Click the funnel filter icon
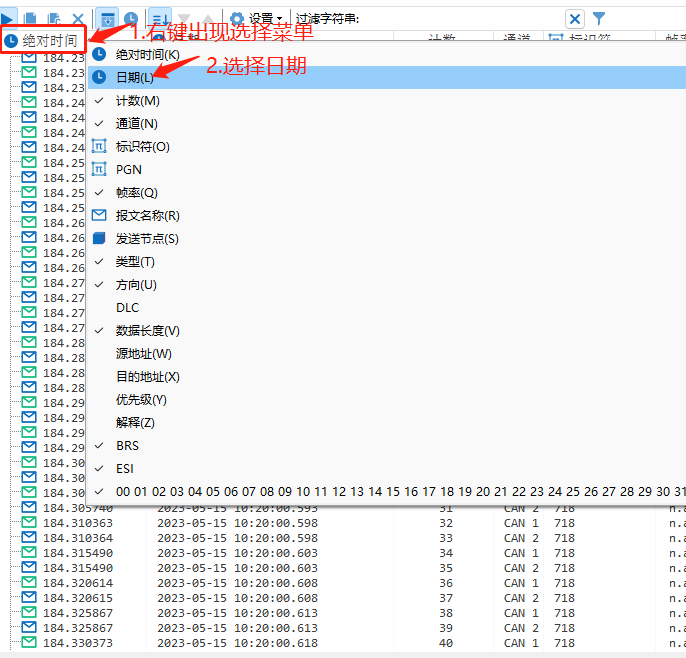The width and height of the screenshot is (686, 658). 598,19
